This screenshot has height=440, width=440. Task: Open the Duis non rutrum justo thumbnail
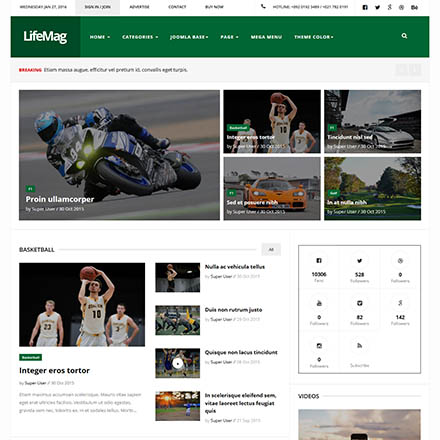point(178,320)
